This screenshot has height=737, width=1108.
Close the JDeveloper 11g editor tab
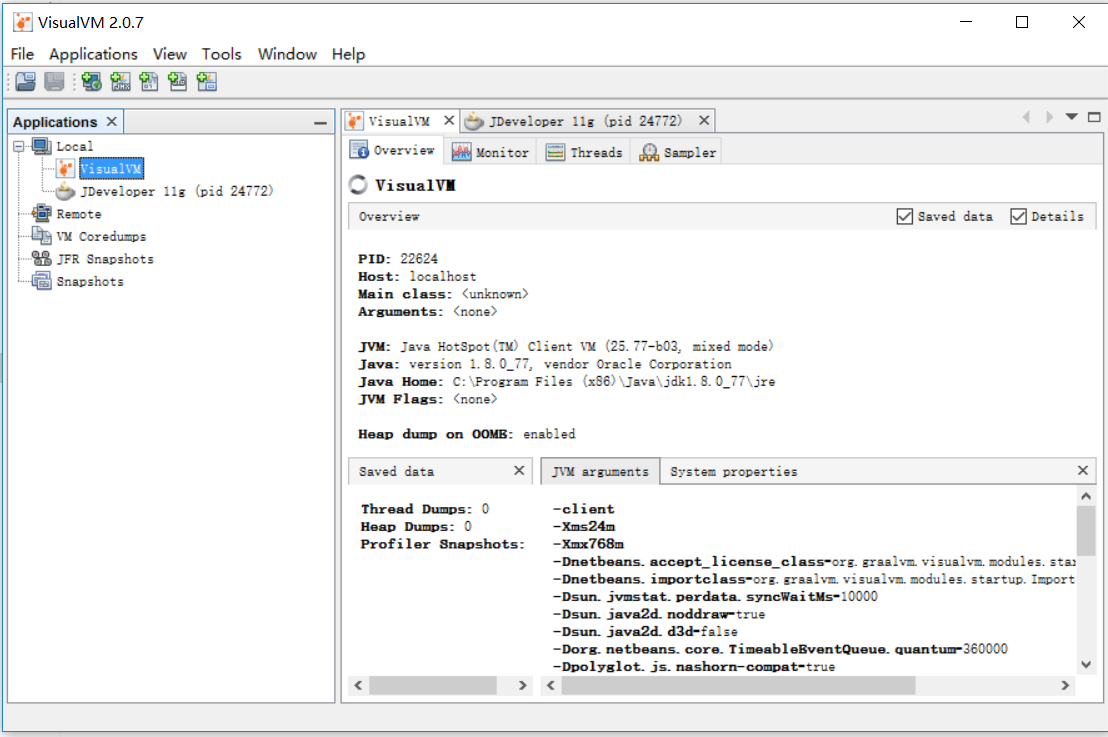coord(704,120)
